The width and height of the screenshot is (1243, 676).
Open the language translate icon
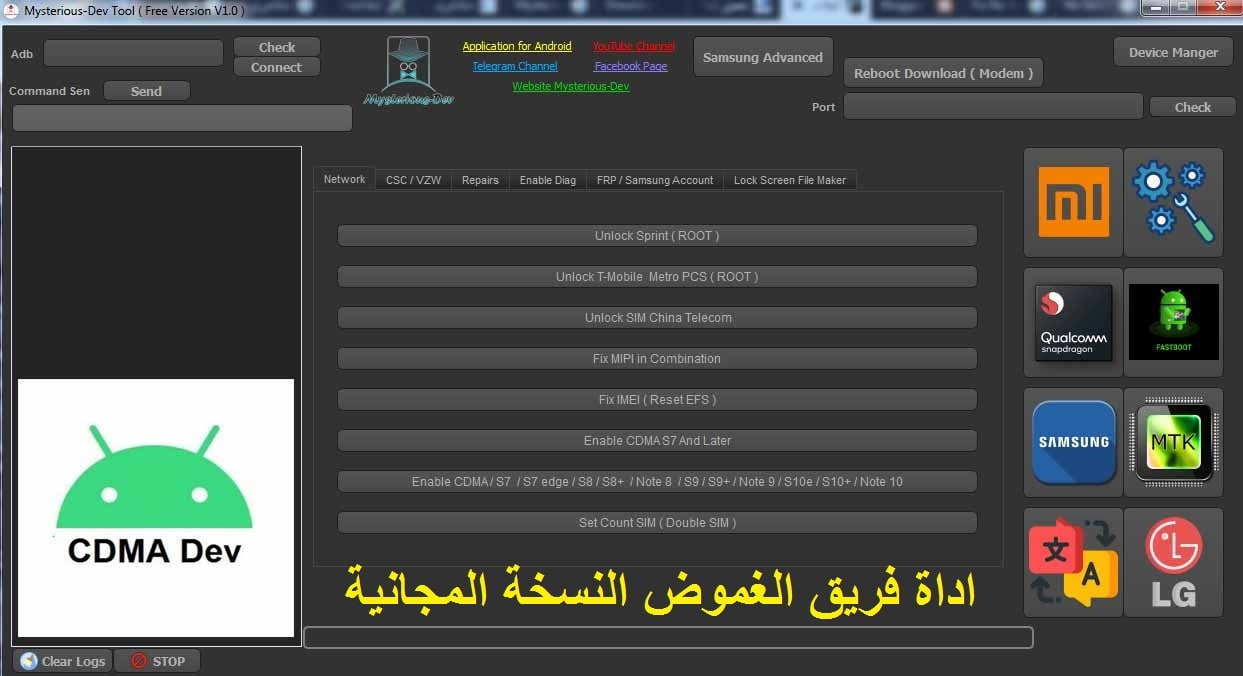point(1073,562)
